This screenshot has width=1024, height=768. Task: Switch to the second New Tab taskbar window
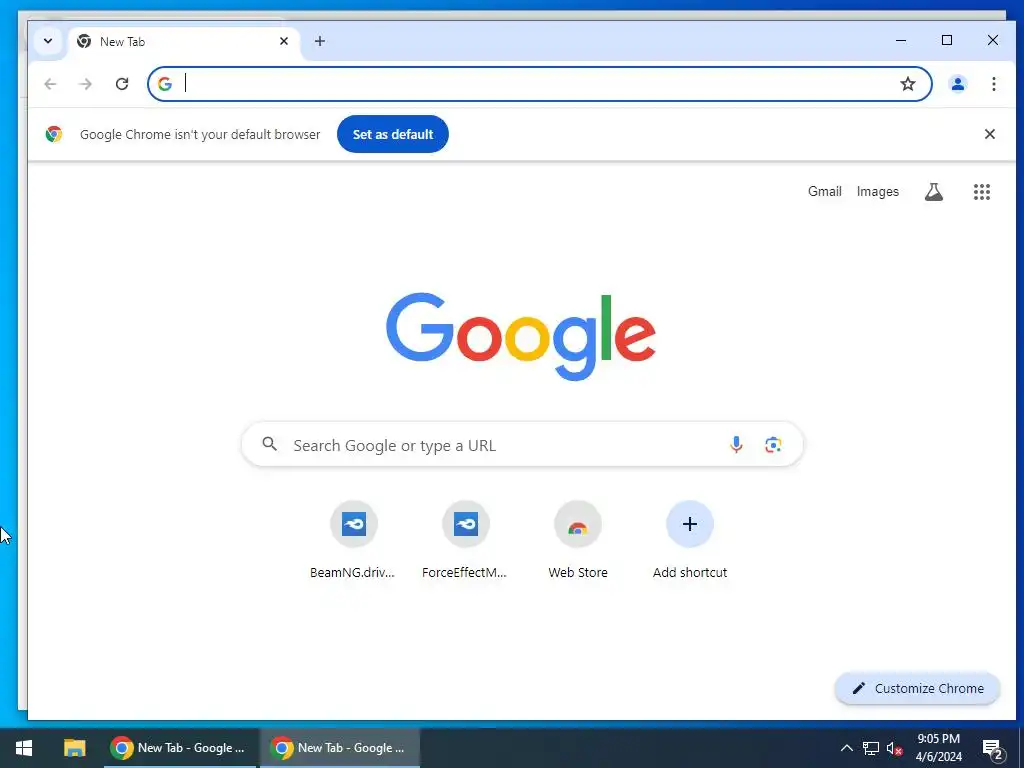[x=340, y=748]
